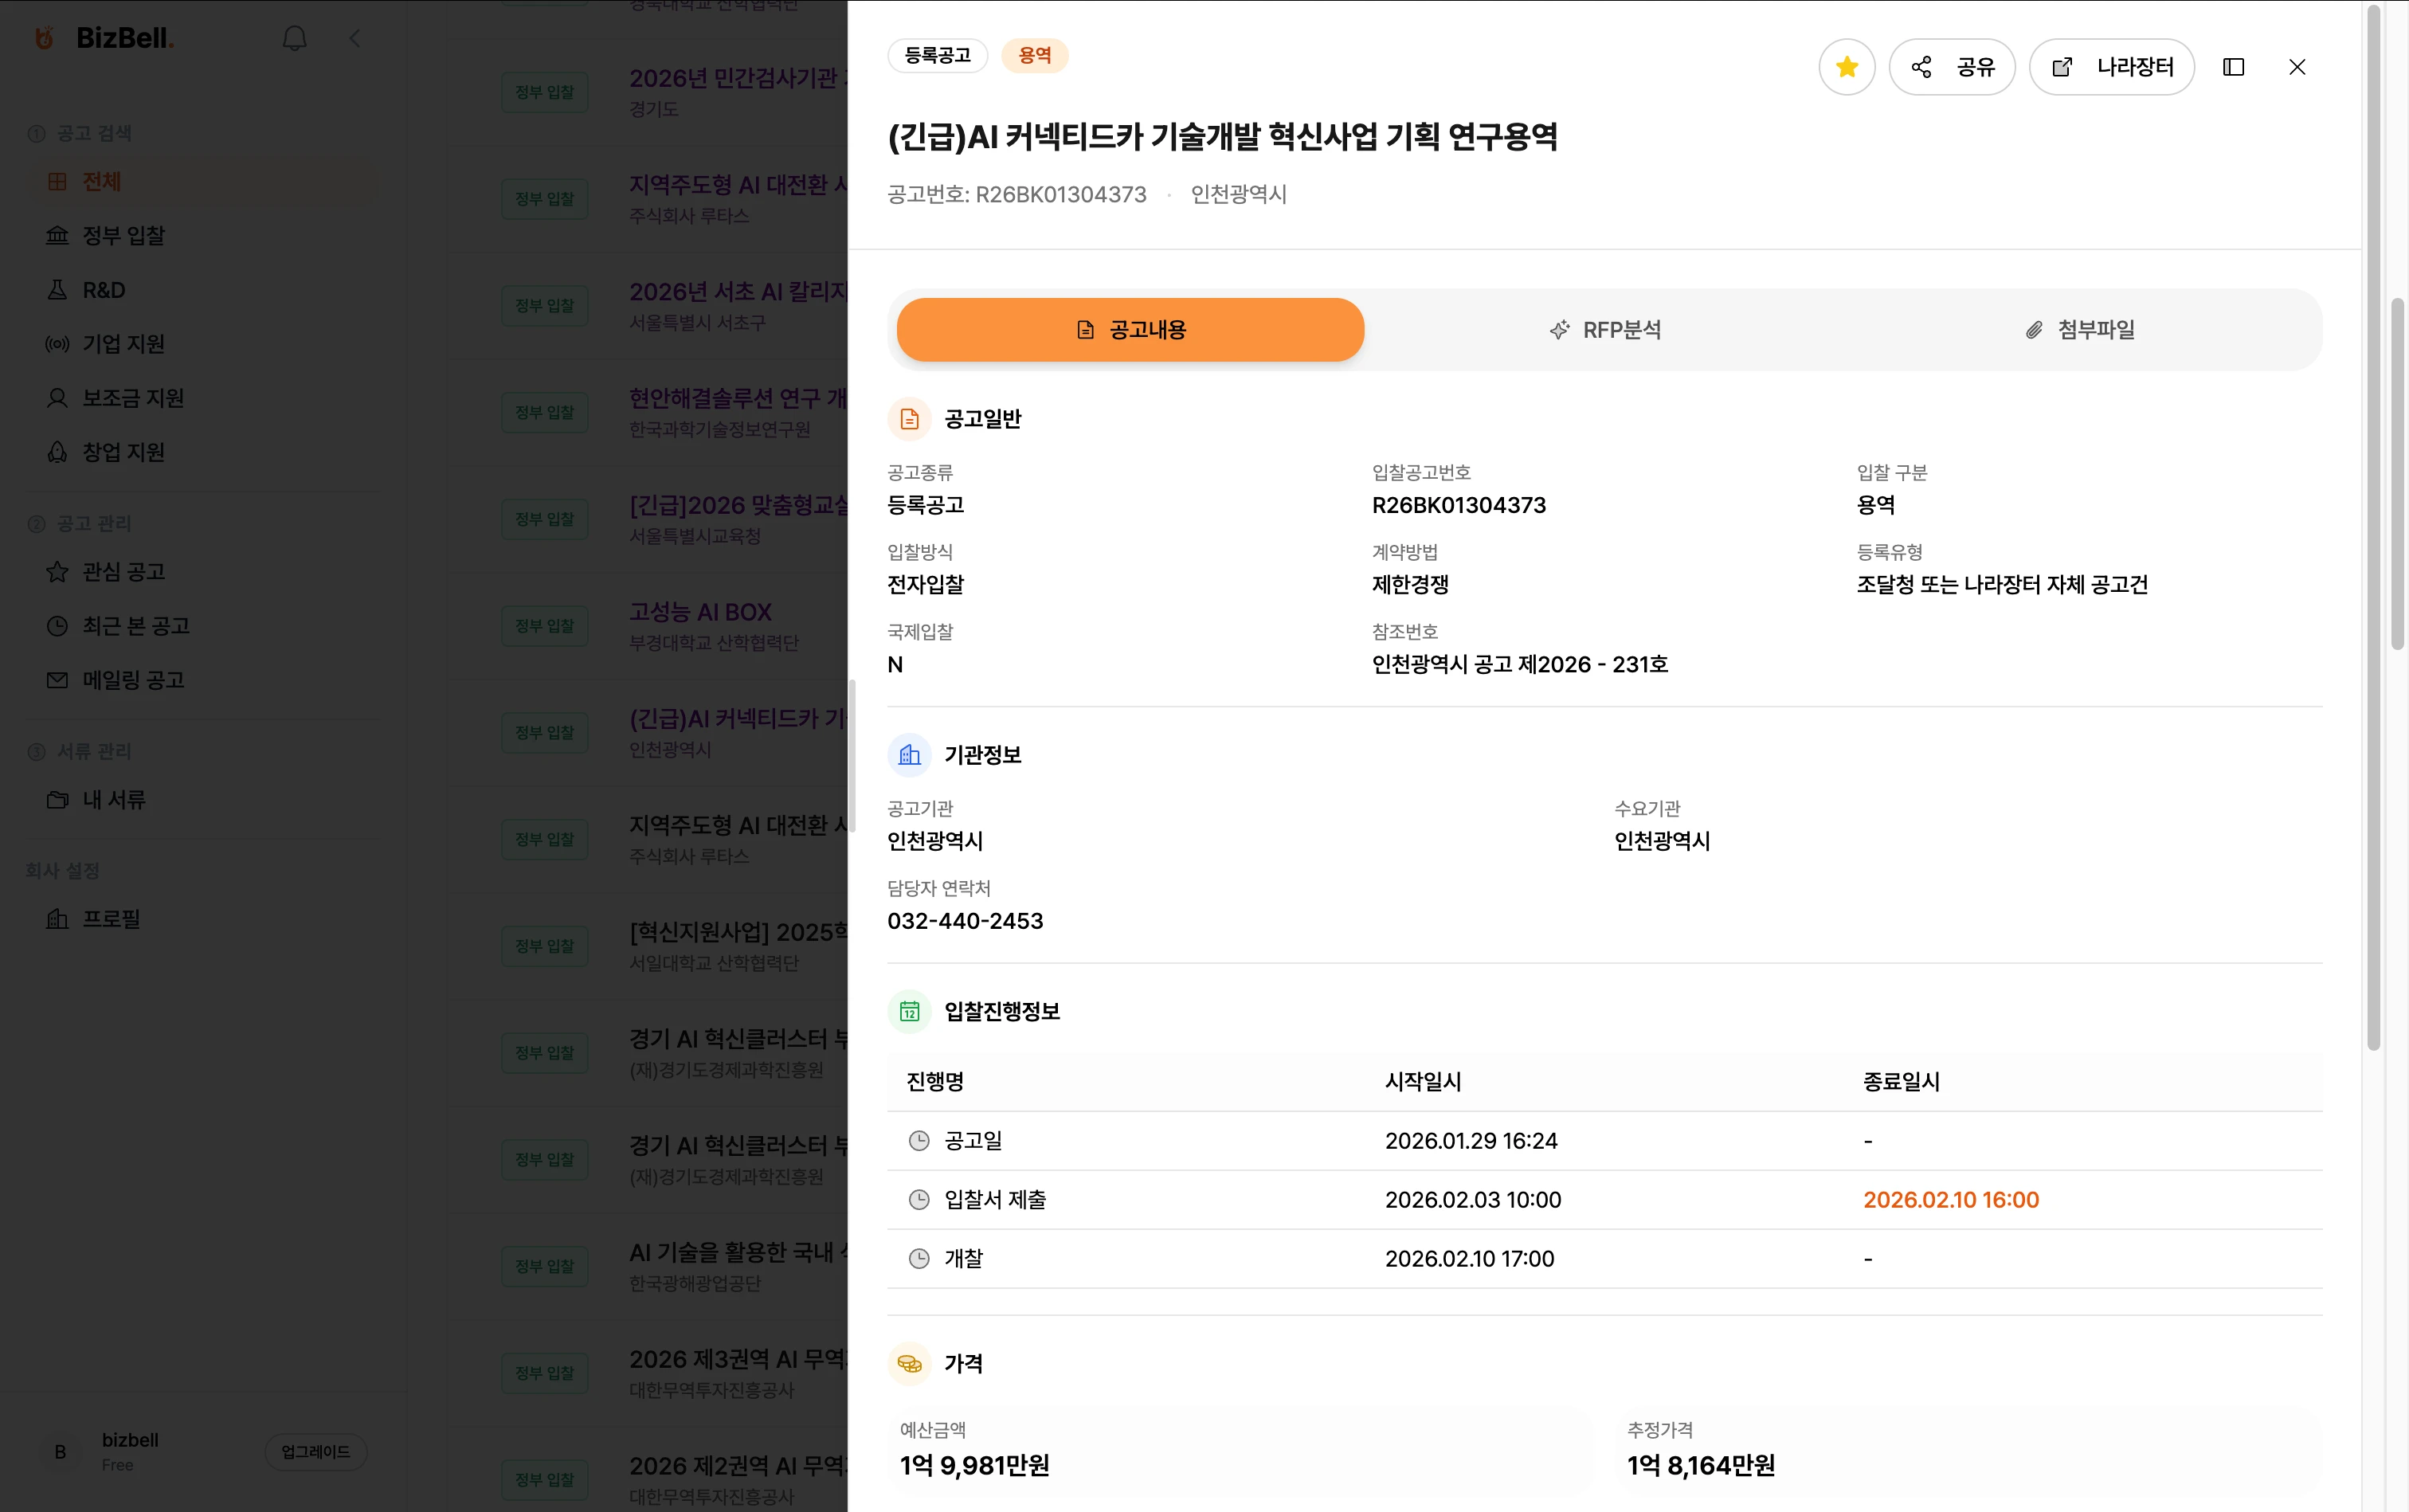Open 메일링 공고 in sidebar
The height and width of the screenshot is (1512, 2409).
[x=132, y=680]
